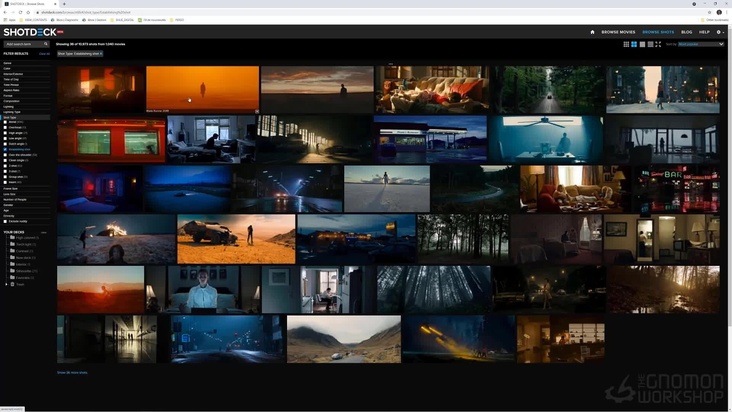
Task: Go to Browse Shots
Action: tap(658, 32)
